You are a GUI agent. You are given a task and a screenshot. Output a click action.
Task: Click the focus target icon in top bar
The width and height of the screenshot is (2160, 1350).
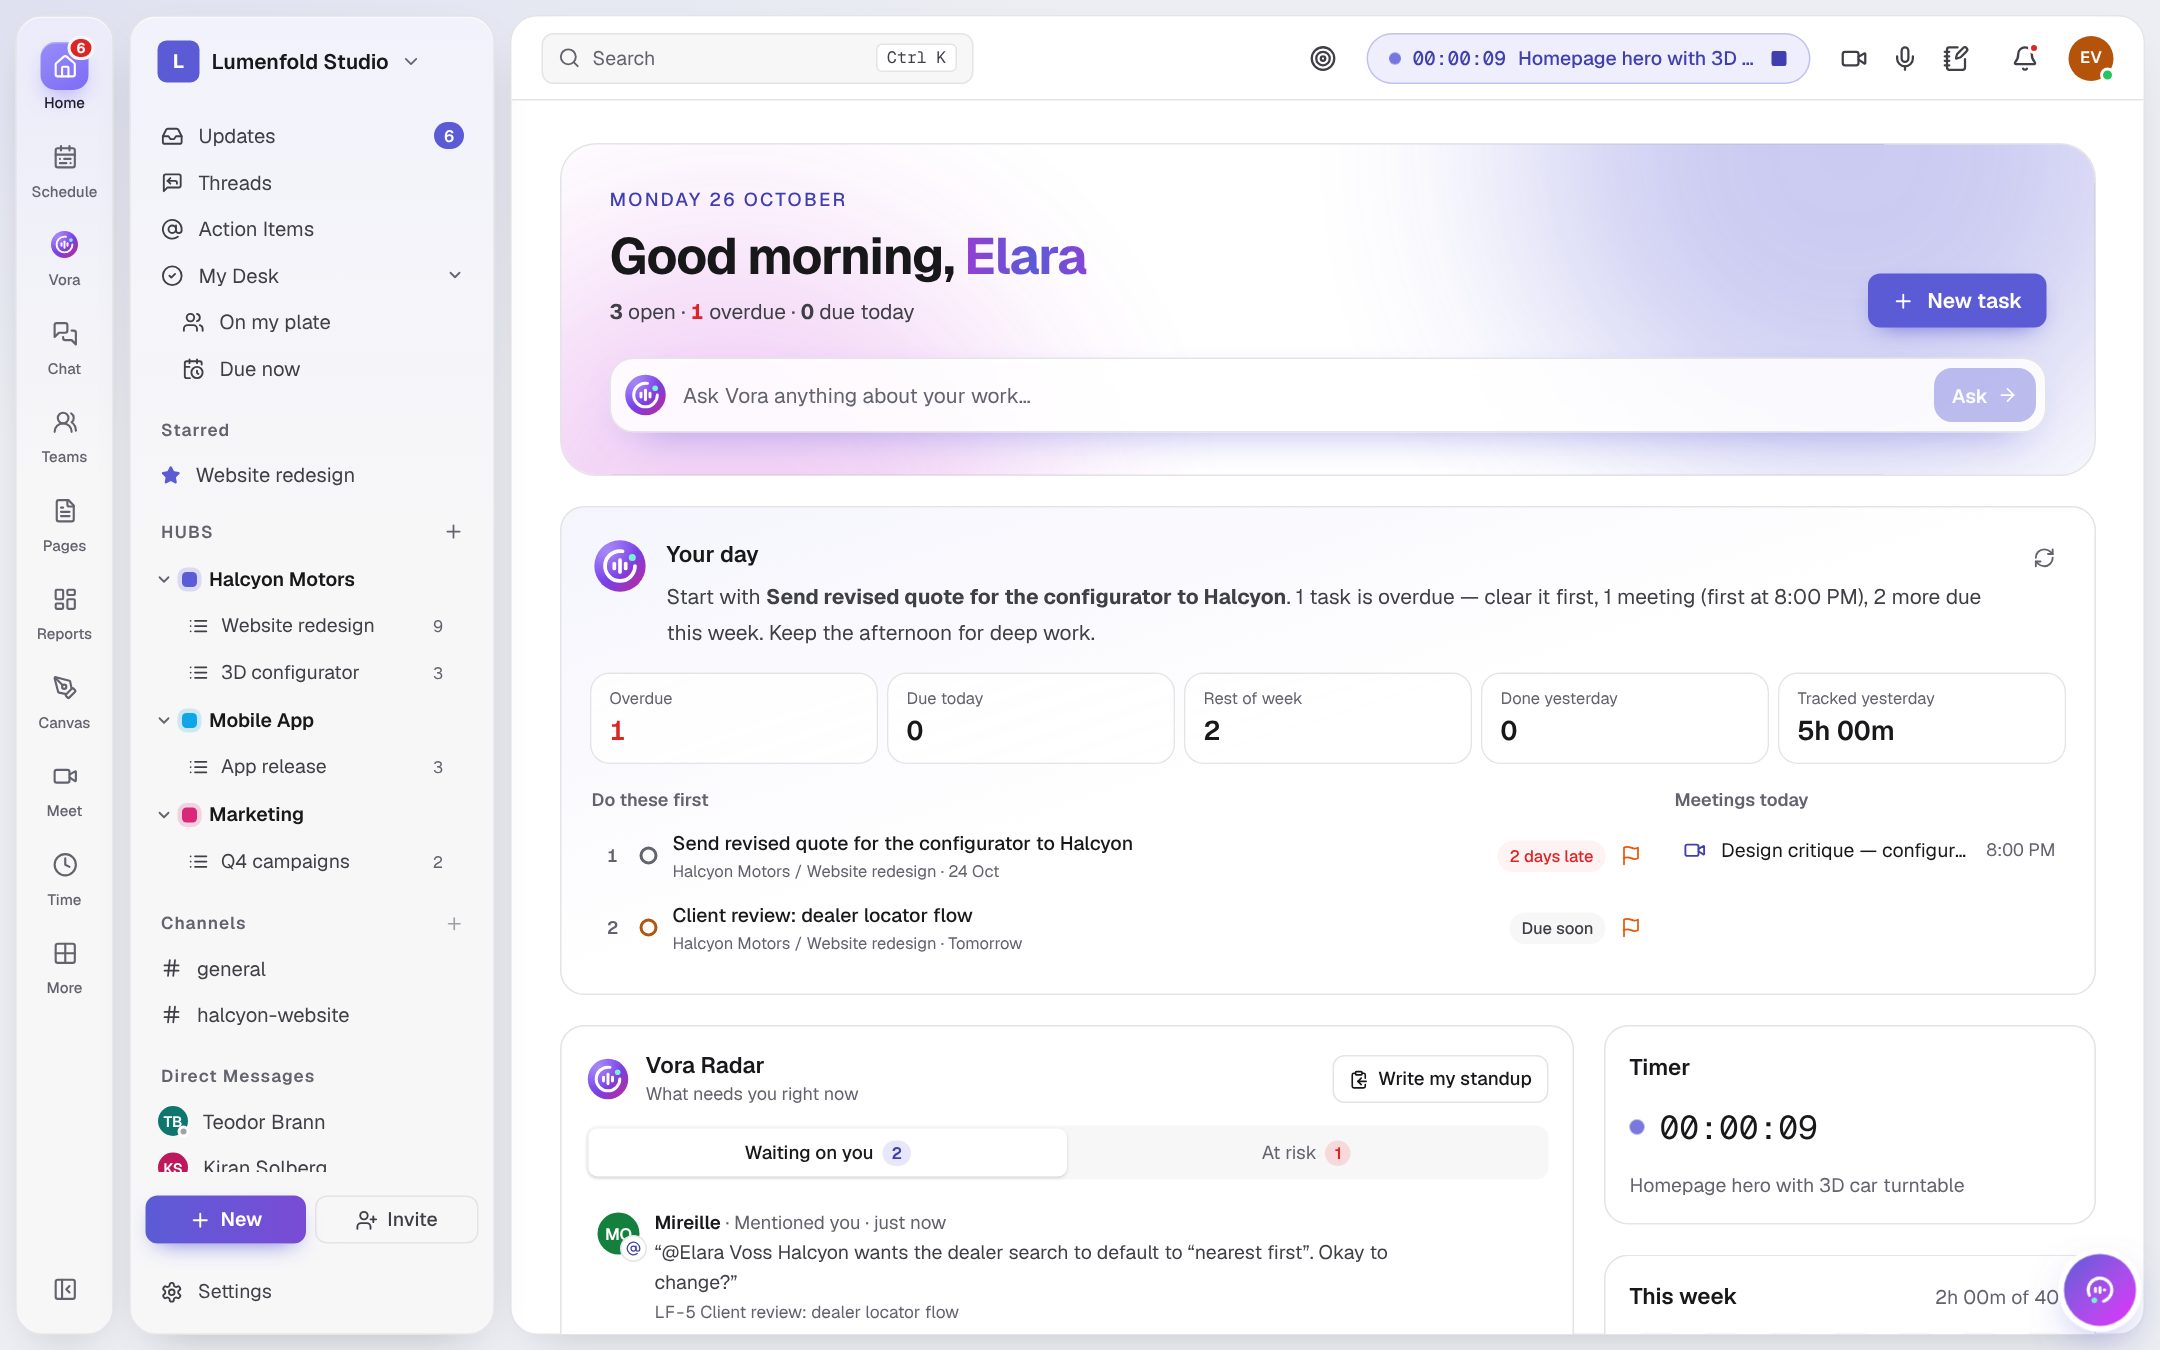1323,58
